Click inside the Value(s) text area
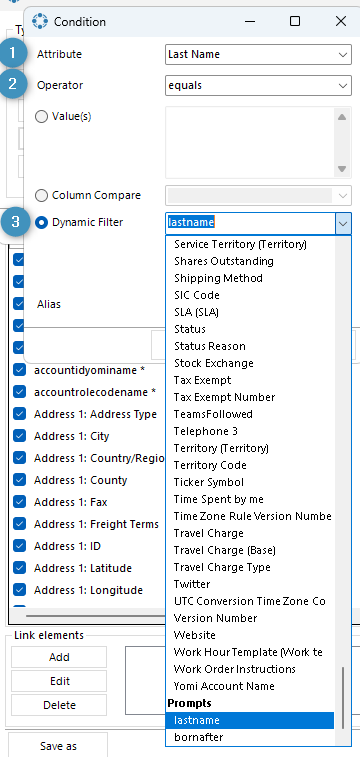The width and height of the screenshot is (360, 757). pos(249,142)
